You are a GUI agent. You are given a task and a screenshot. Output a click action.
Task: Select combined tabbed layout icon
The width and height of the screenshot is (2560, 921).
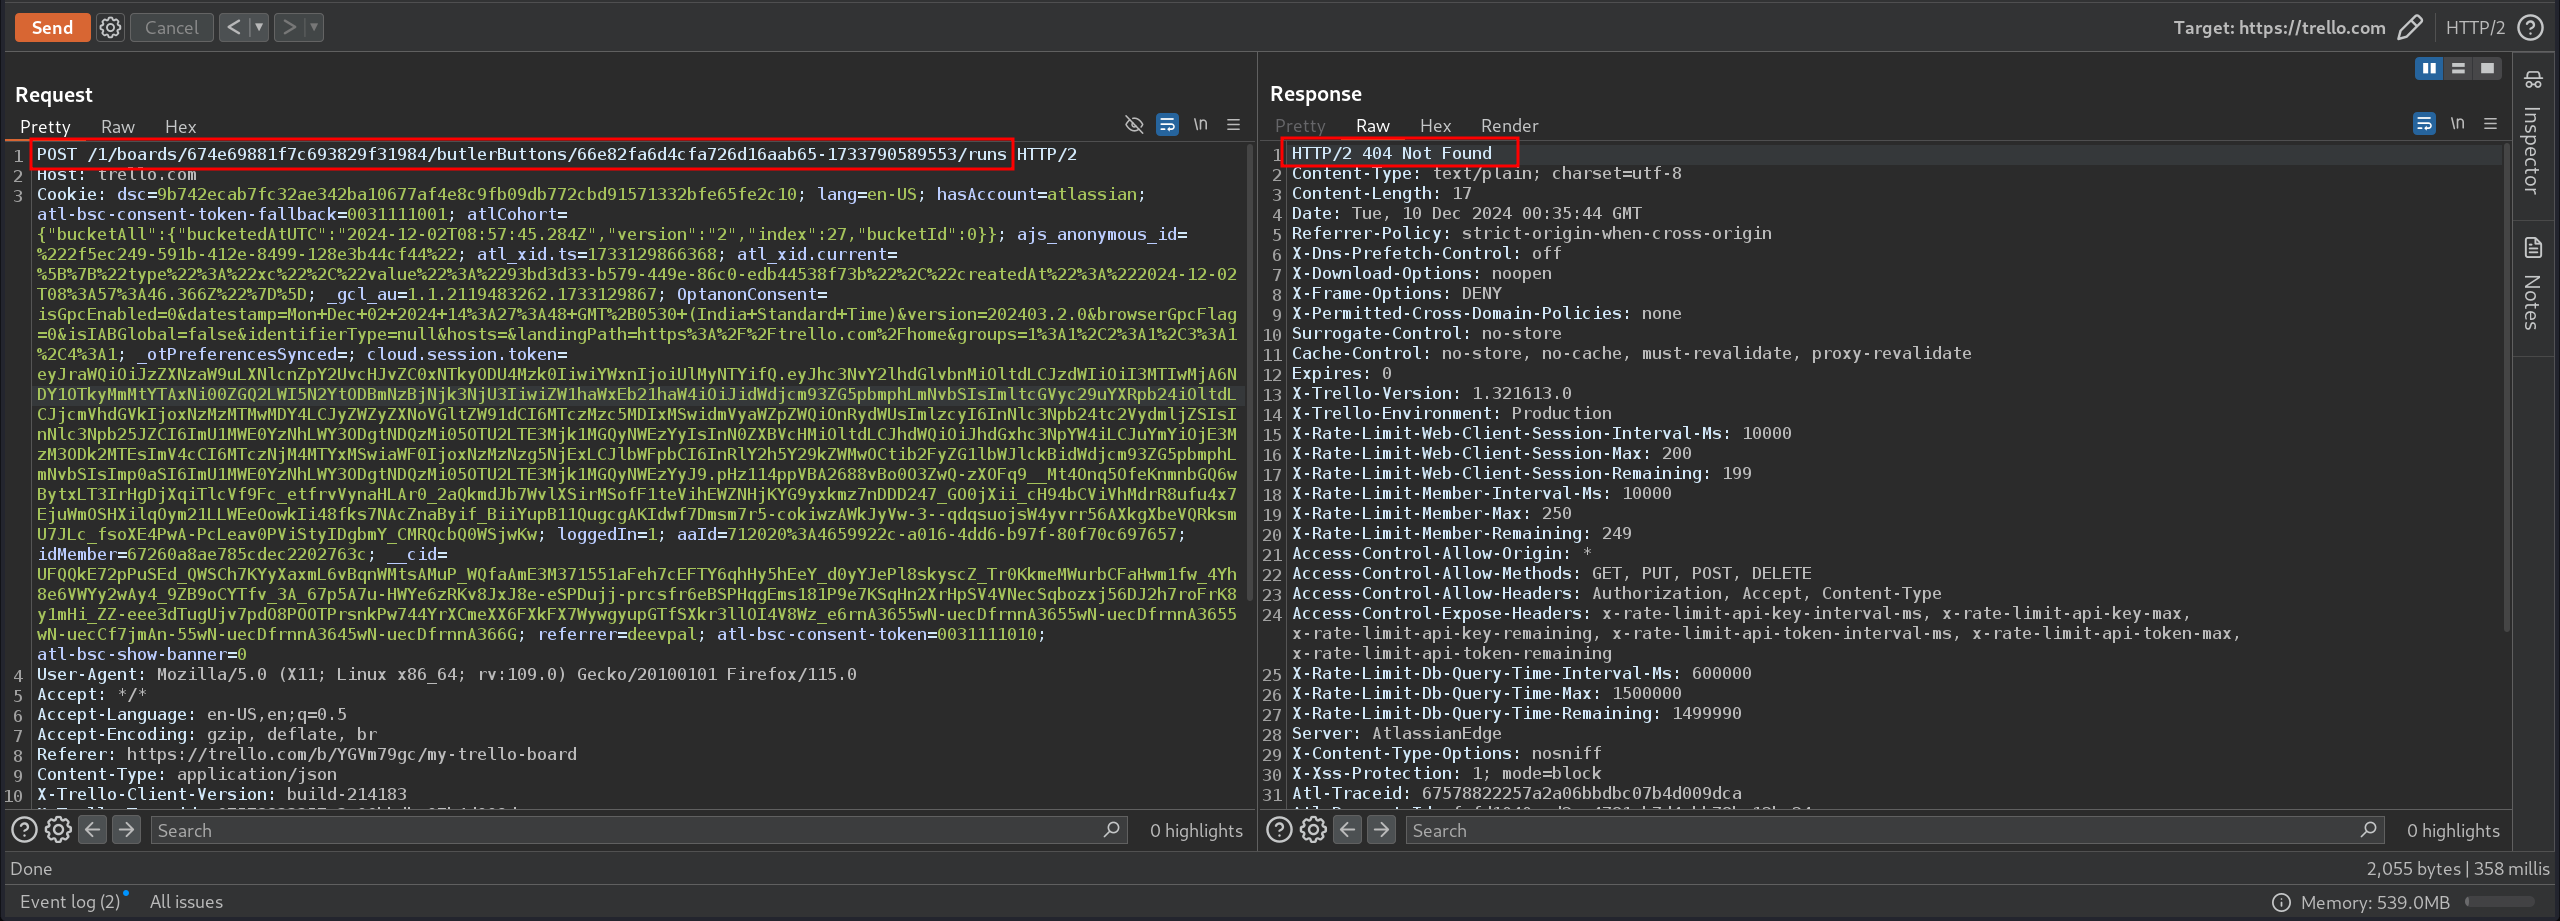(2487, 68)
